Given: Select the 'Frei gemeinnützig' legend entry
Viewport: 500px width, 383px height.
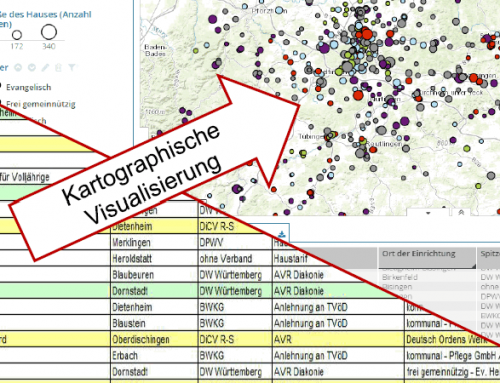Looking at the screenshot, I should [41, 104].
